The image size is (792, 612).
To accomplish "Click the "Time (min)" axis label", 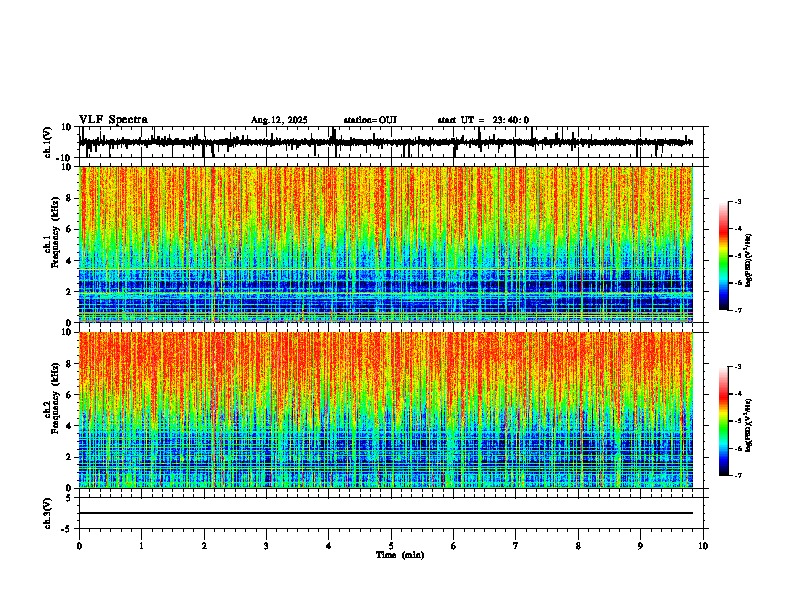I will coord(400,555).
